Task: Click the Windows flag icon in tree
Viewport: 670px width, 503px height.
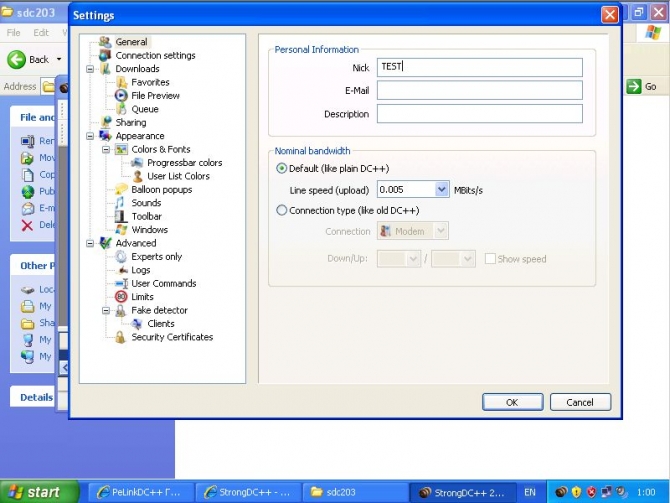Action: [121, 229]
